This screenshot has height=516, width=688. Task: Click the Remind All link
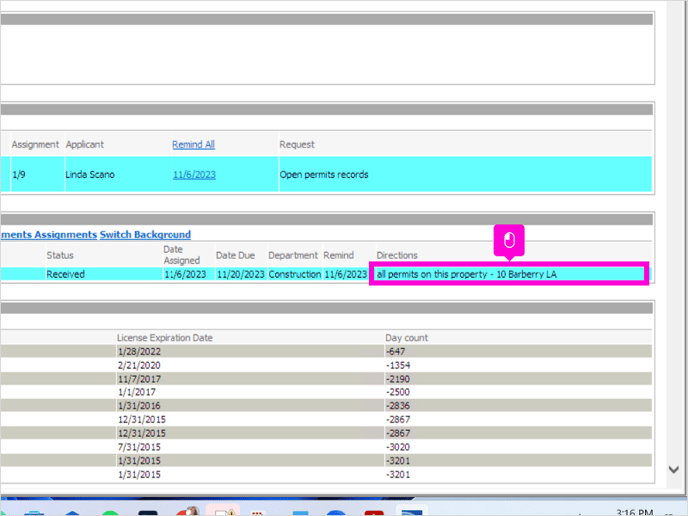[193, 144]
